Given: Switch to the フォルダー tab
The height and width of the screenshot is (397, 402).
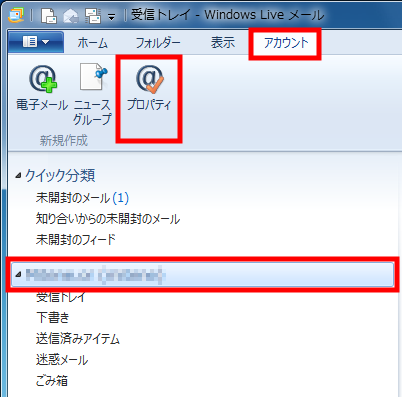Looking at the screenshot, I should (x=158, y=43).
